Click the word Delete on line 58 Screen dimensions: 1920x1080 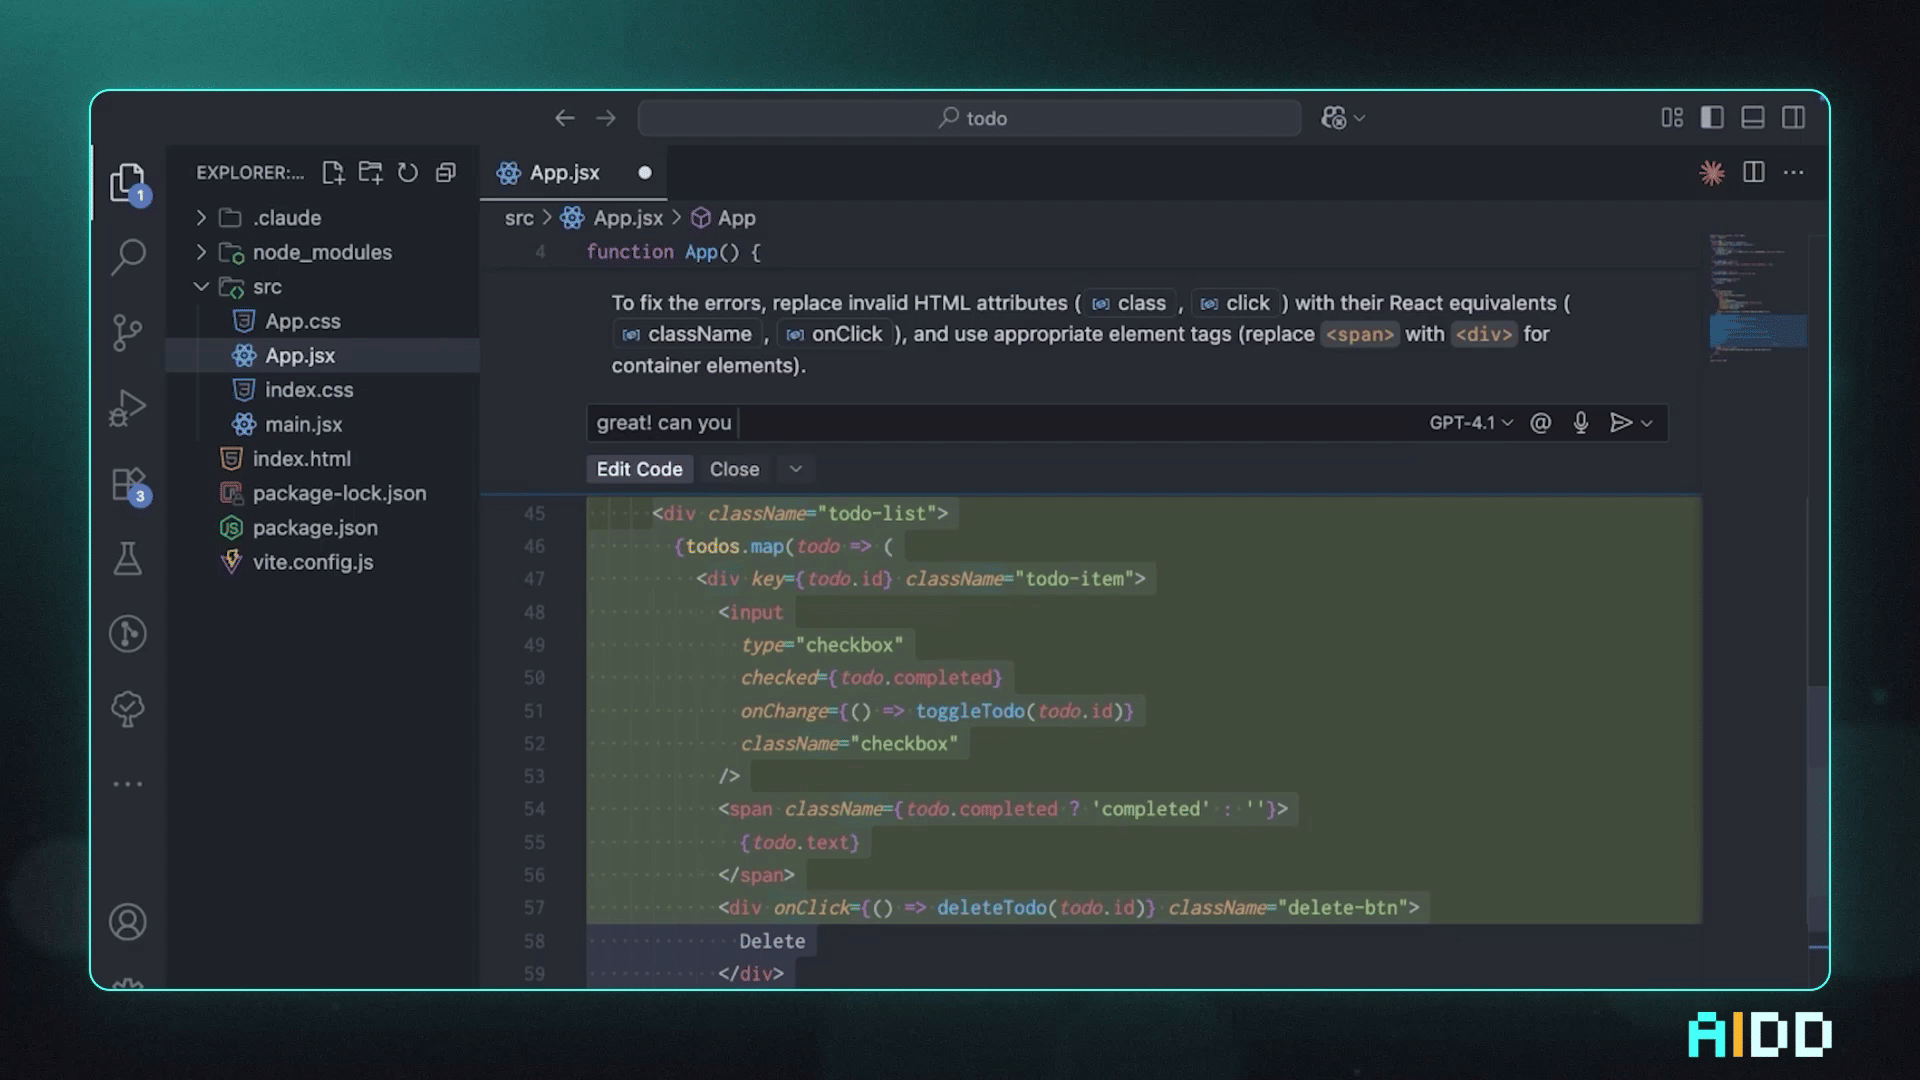772,941
